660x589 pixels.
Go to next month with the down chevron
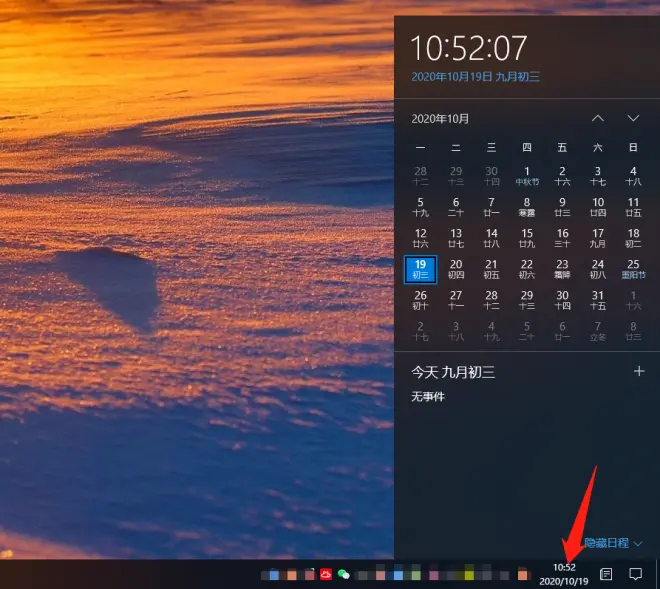(633, 118)
